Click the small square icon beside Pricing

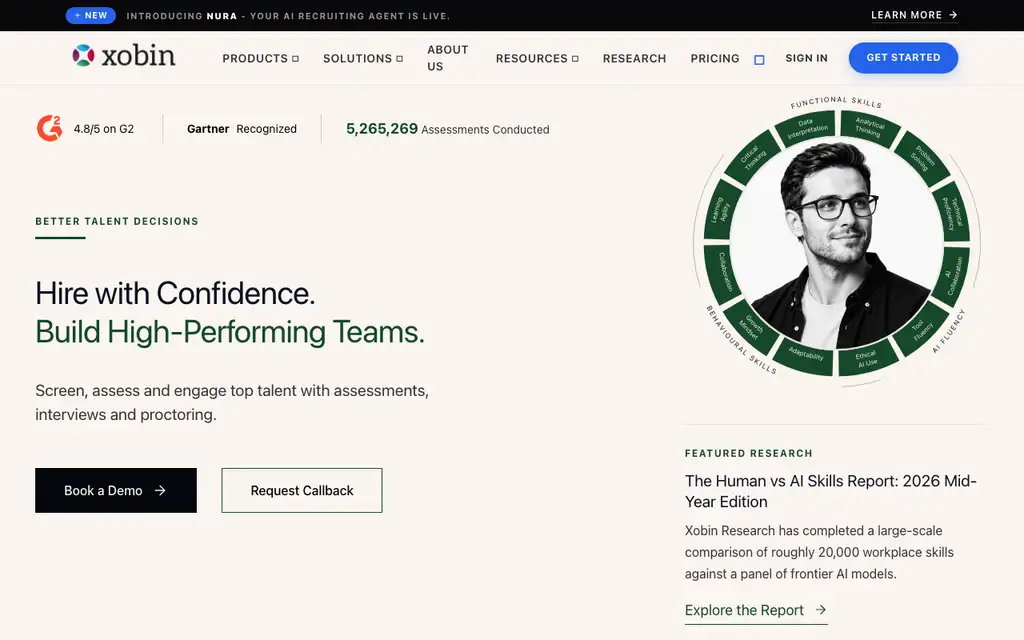(x=759, y=59)
